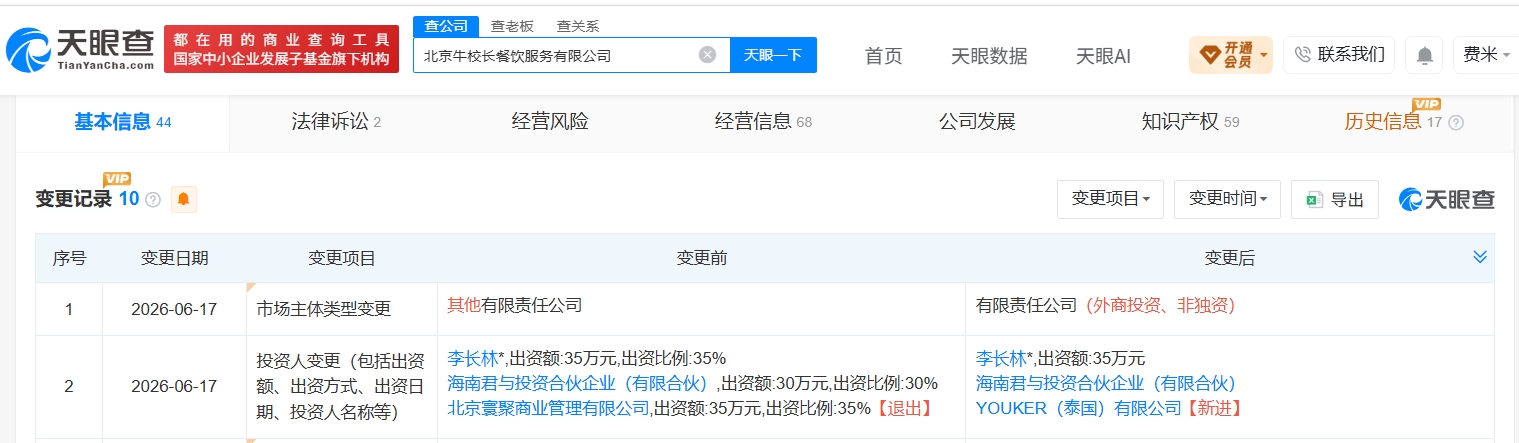The image size is (1519, 443).
Task: Switch to the 知识产权 tab
Action: tap(1190, 122)
